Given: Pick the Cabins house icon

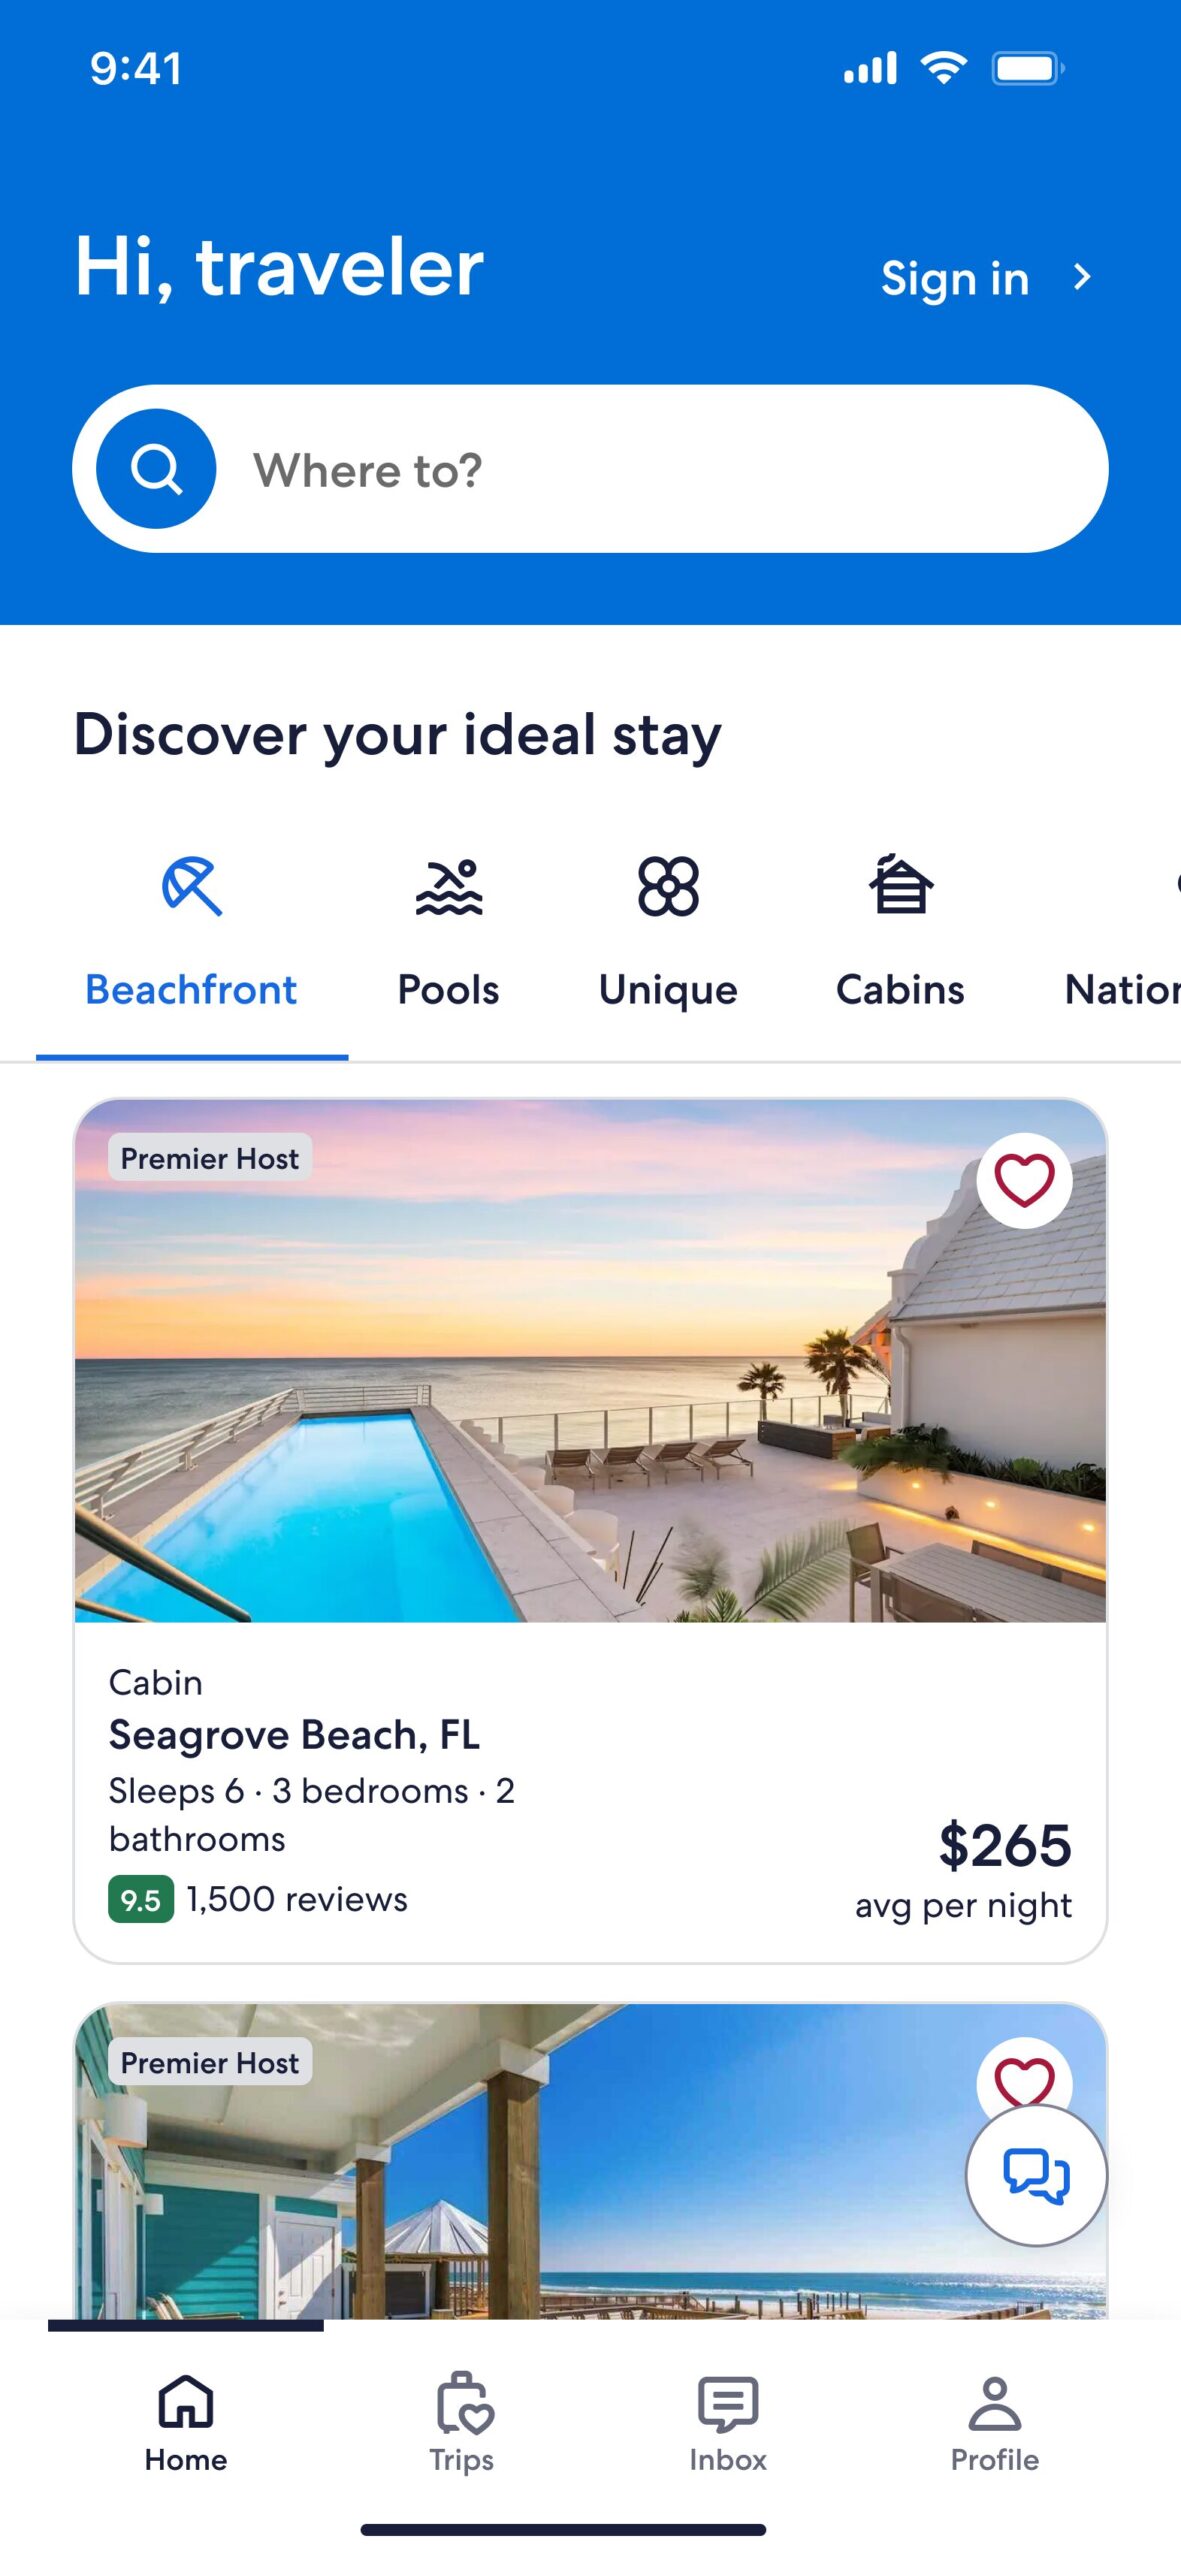Looking at the screenshot, I should [900, 886].
